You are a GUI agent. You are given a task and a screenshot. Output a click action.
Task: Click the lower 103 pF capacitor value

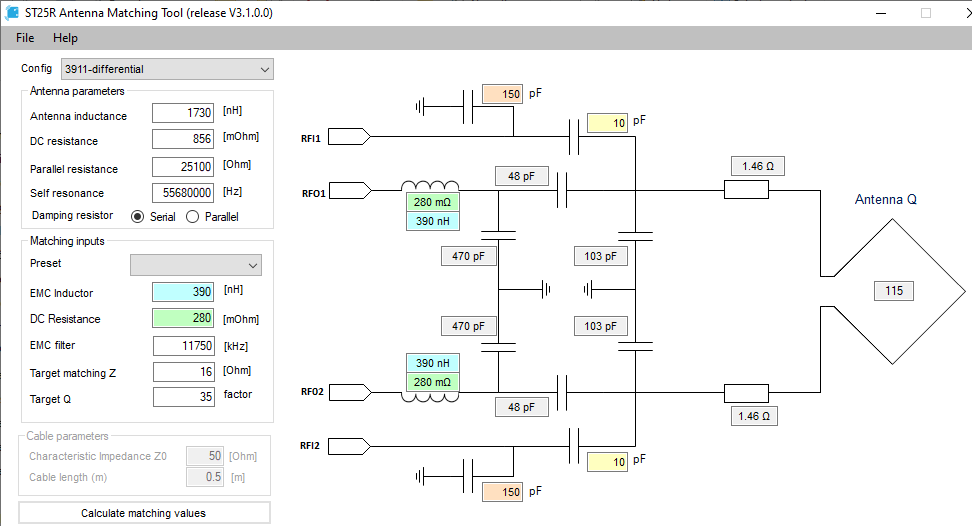pos(601,326)
